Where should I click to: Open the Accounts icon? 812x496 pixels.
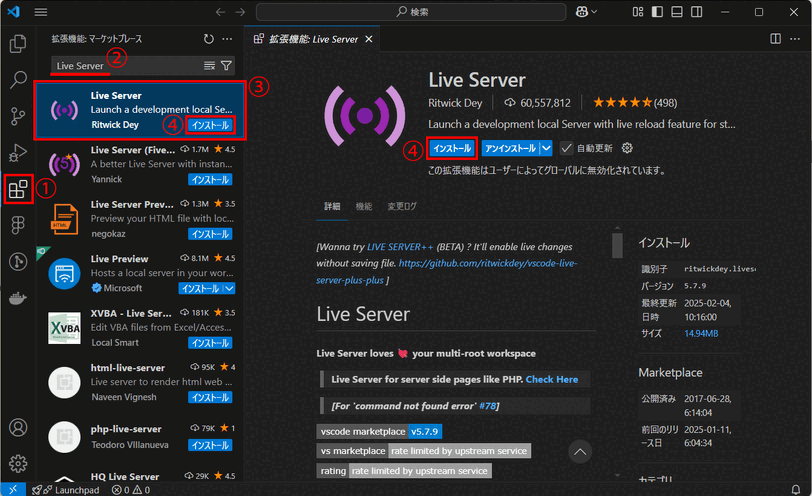tap(18, 428)
